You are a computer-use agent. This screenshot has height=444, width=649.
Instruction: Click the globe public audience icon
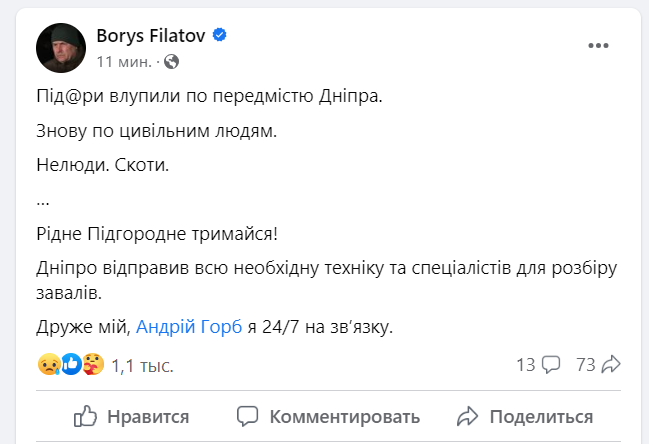click(171, 61)
